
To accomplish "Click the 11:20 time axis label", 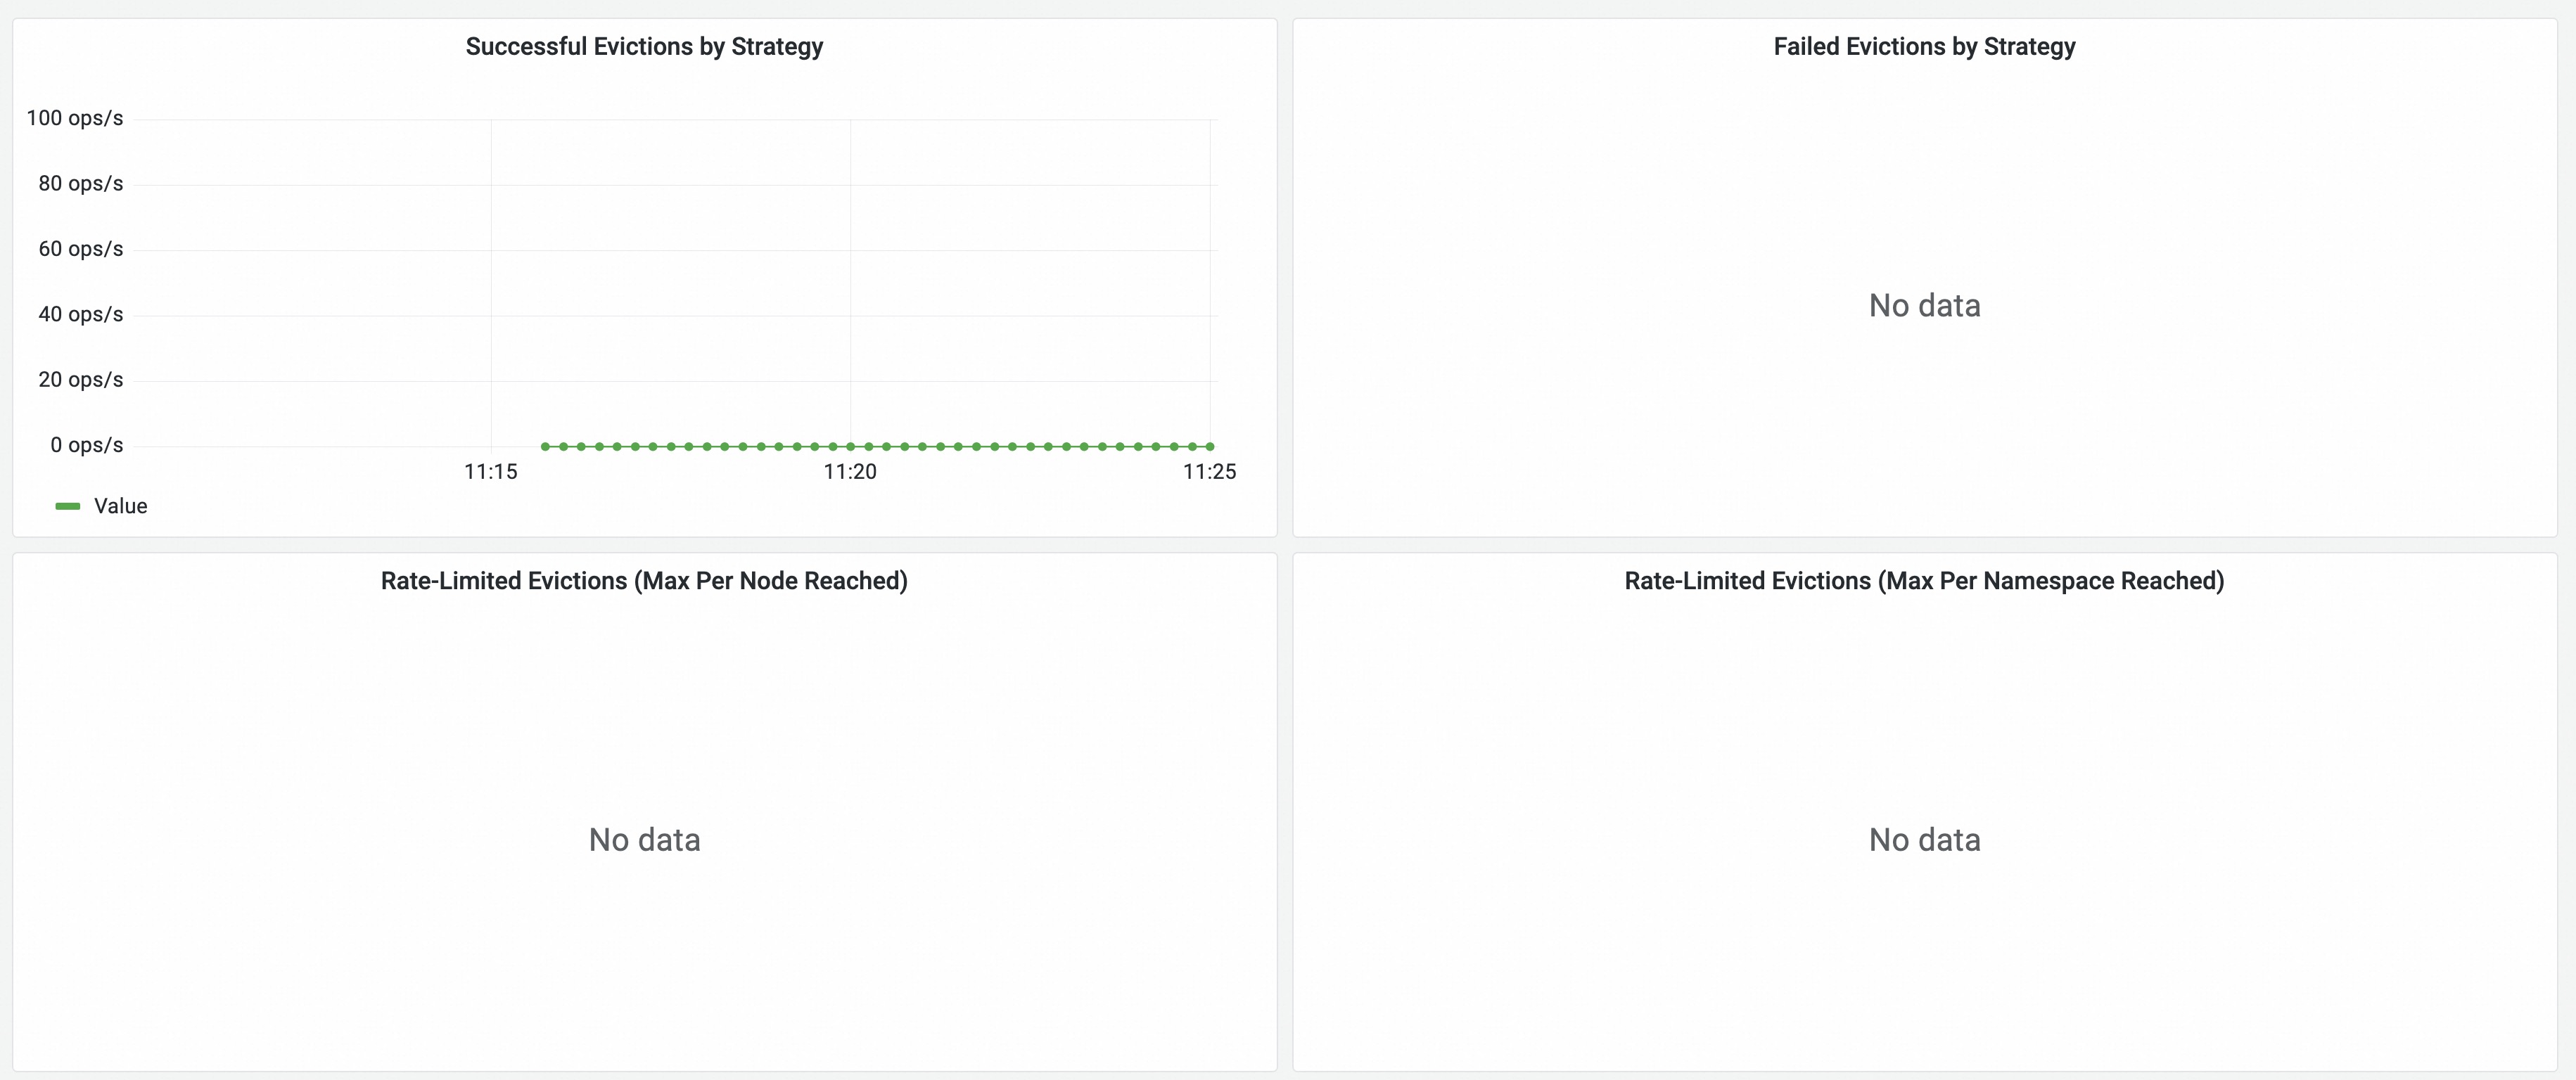I will 850,472.
